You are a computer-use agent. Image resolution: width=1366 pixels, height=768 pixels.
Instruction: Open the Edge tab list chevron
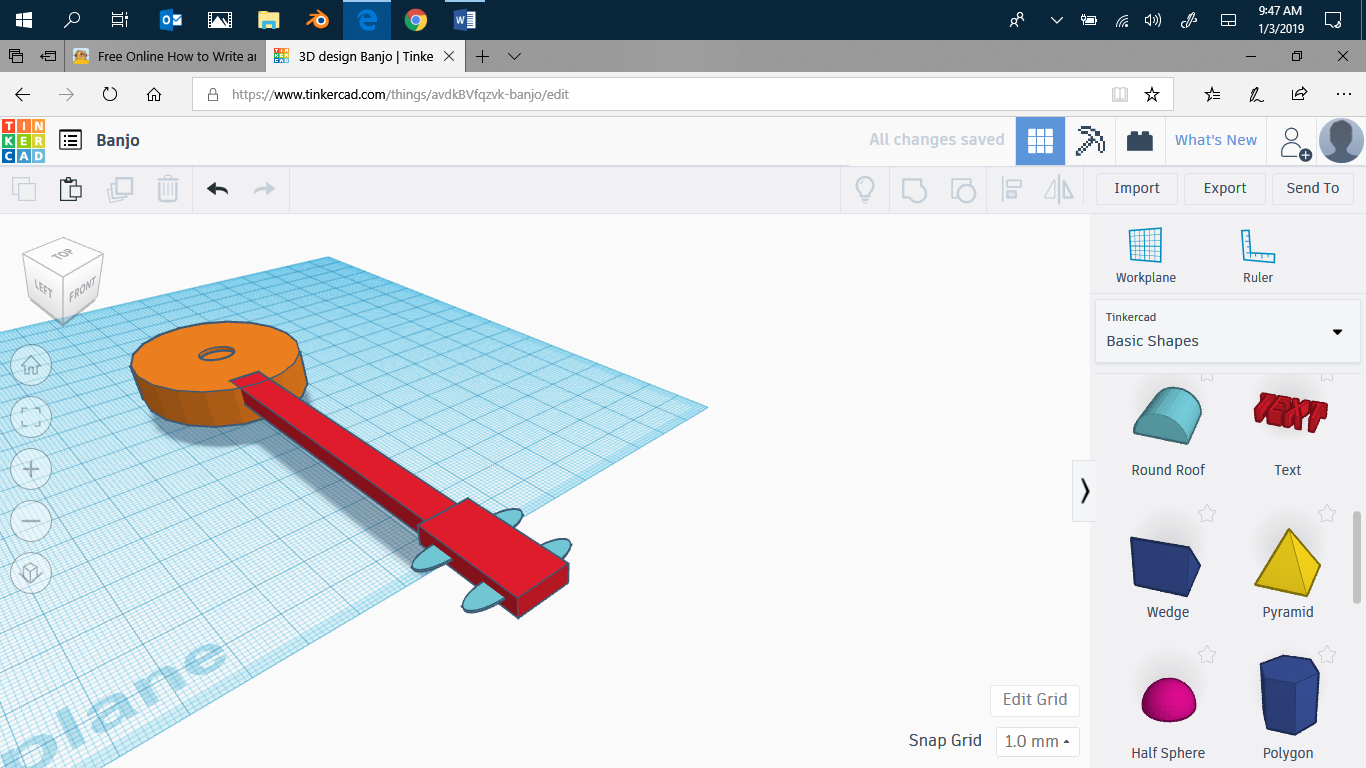pyautogui.click(x=514, y=56)
